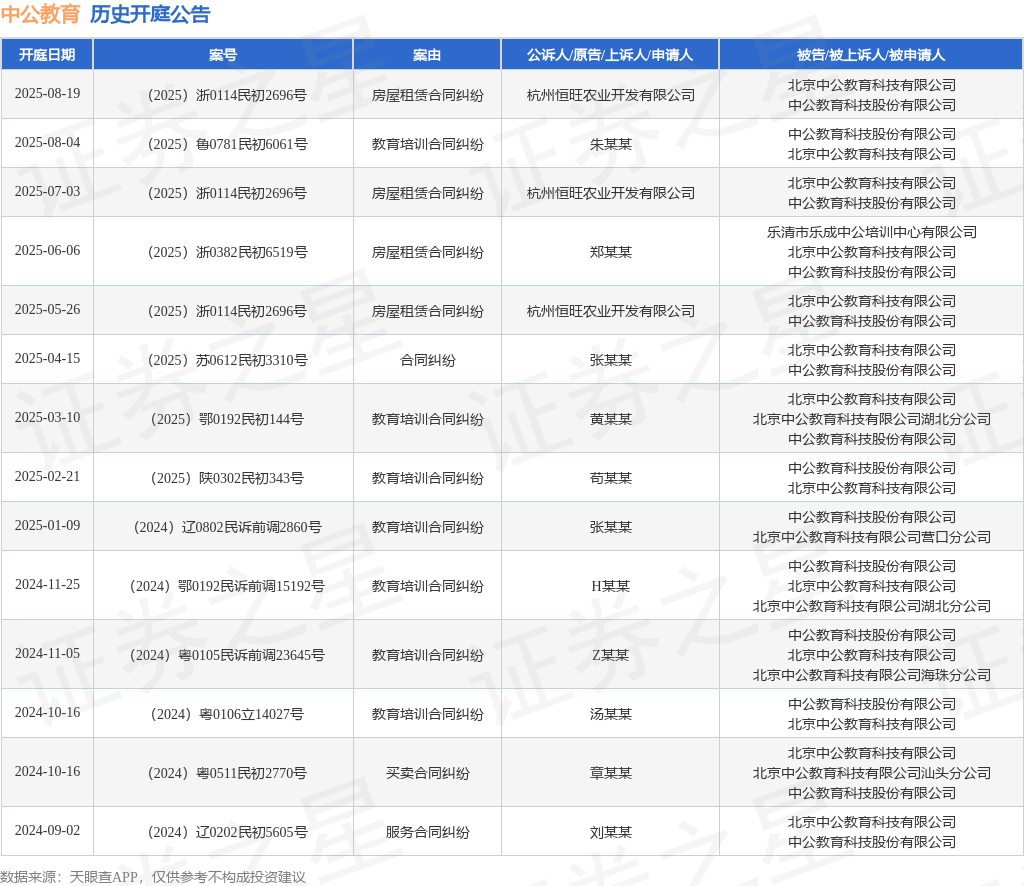Image resolution: width=1024 pixels, height=886 pixels.
Task: Select case number (2024)粤0511民初2770号
Action: (227, 773)
